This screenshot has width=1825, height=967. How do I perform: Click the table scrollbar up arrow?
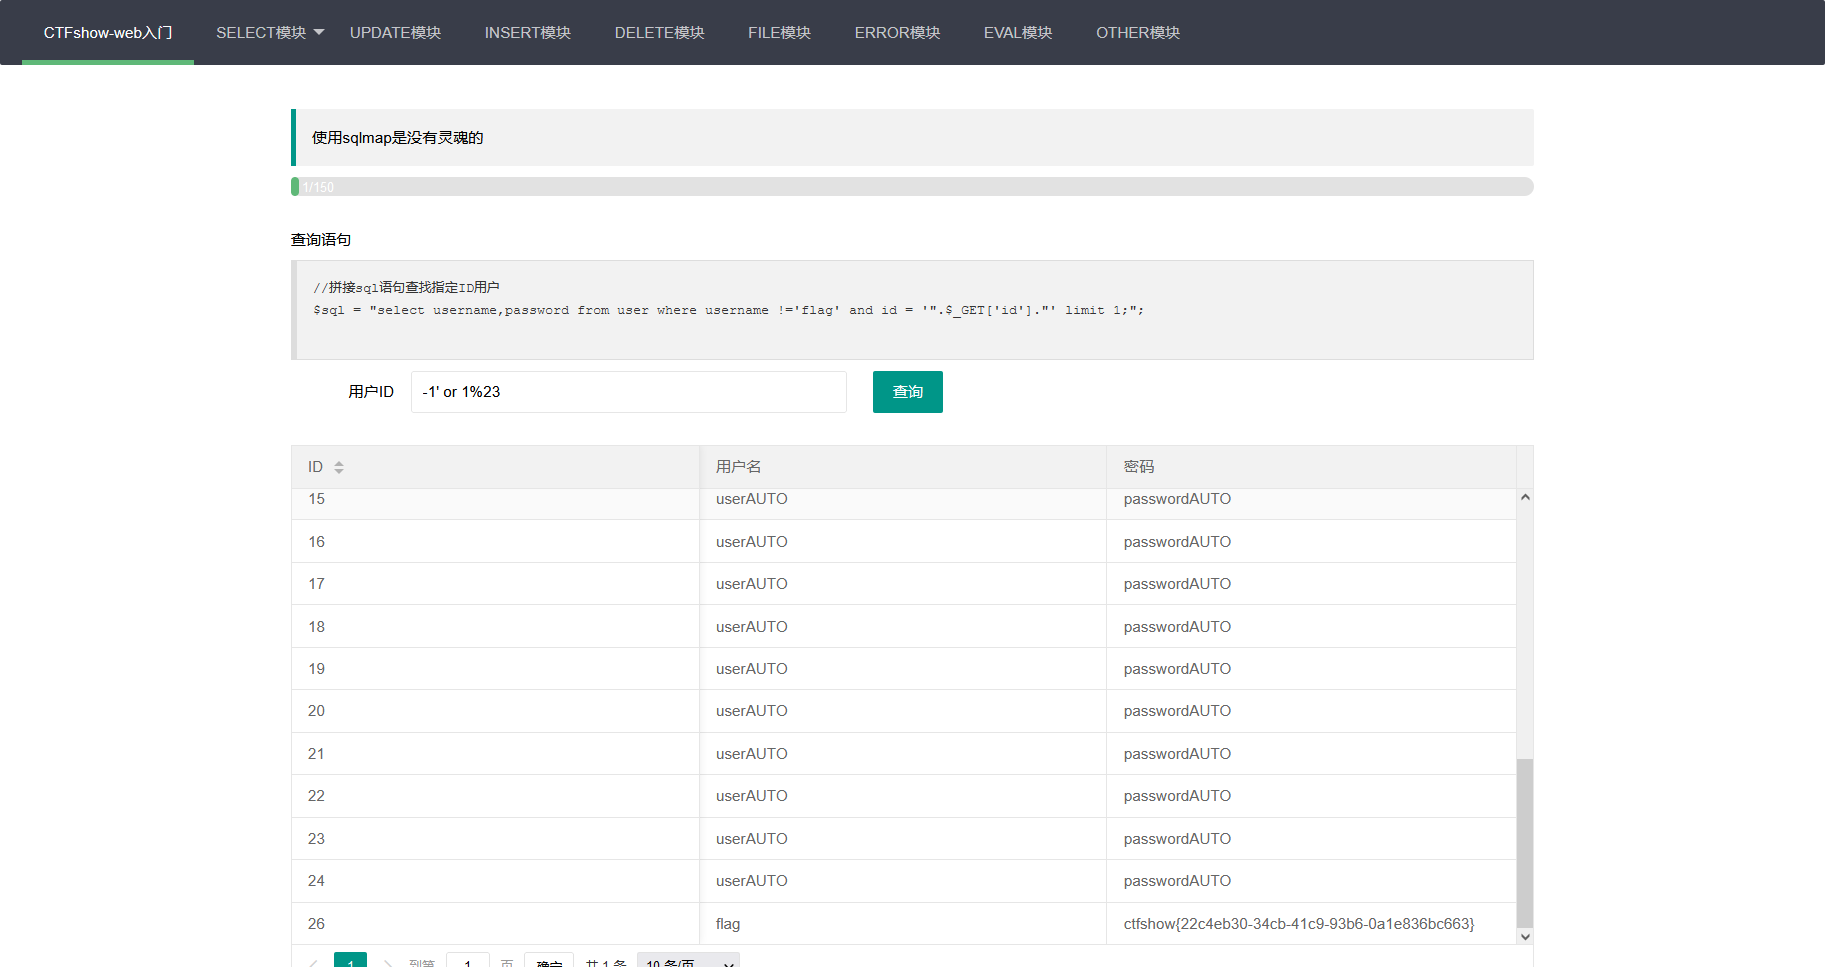coord(1525,497)
